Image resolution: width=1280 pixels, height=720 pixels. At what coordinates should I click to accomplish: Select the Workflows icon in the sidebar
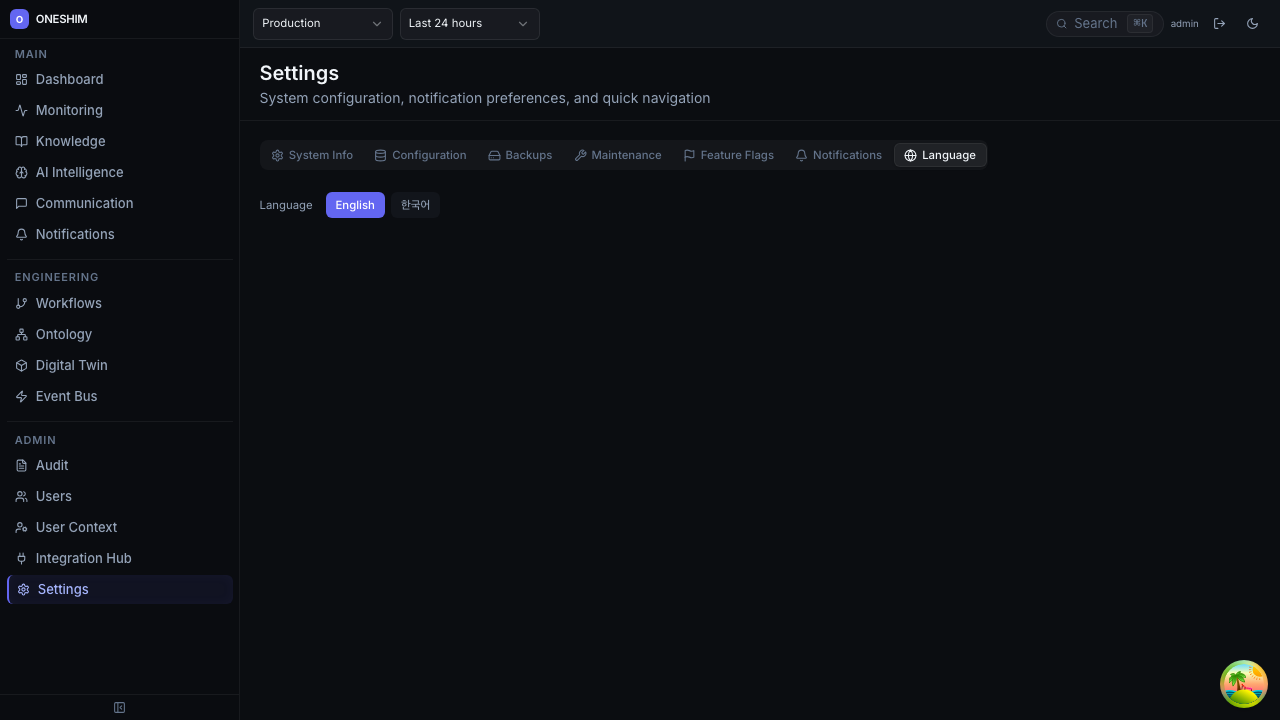21,303
